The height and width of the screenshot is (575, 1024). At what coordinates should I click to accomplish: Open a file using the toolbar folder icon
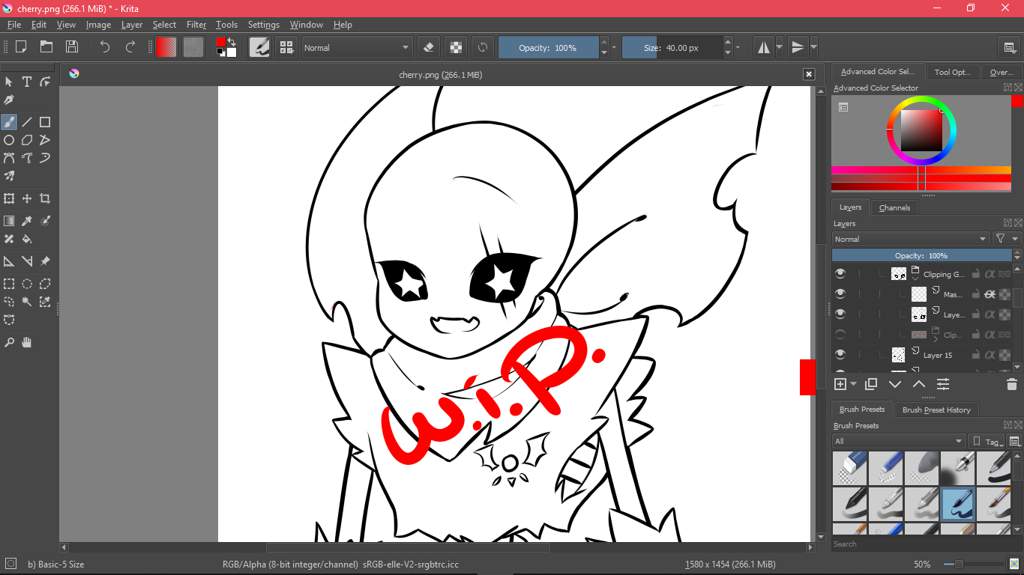click(46, 47)
